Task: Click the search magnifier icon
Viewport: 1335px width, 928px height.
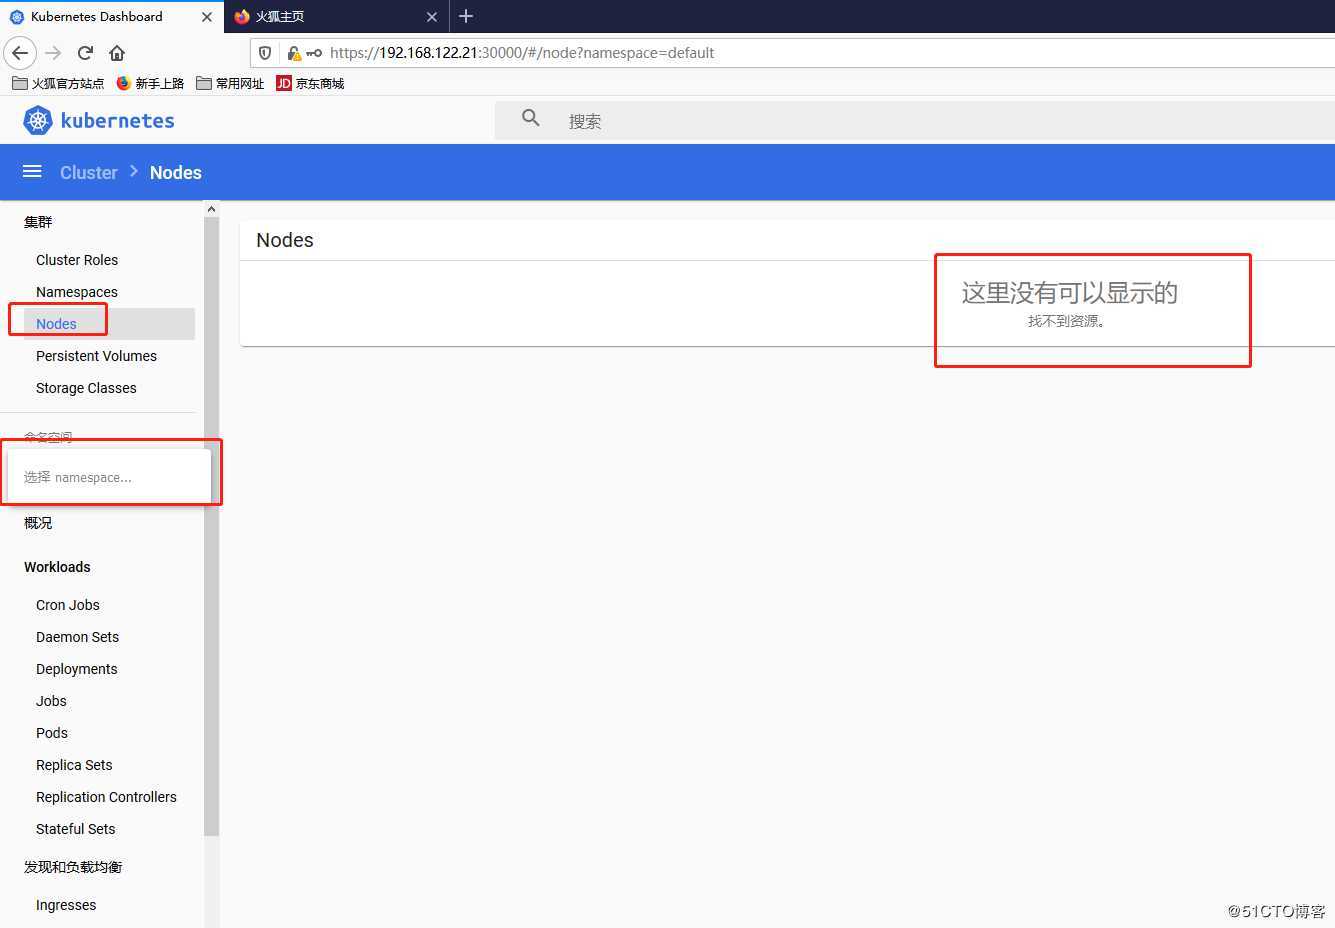Action: (531, 119)
